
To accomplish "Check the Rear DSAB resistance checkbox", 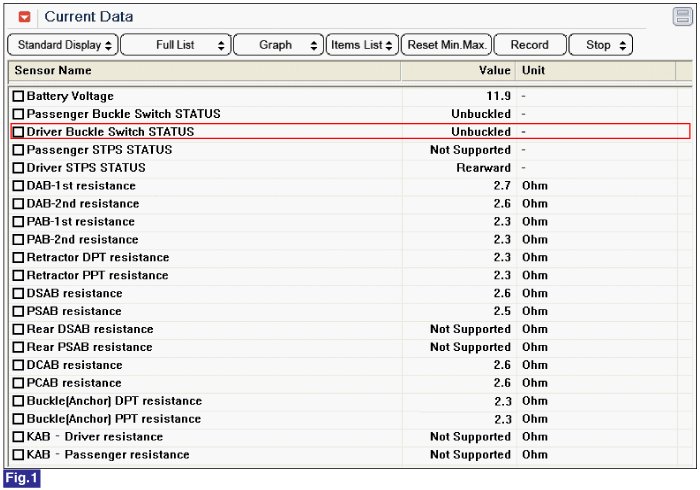I will pyautogui.click(x=18, y=329).
